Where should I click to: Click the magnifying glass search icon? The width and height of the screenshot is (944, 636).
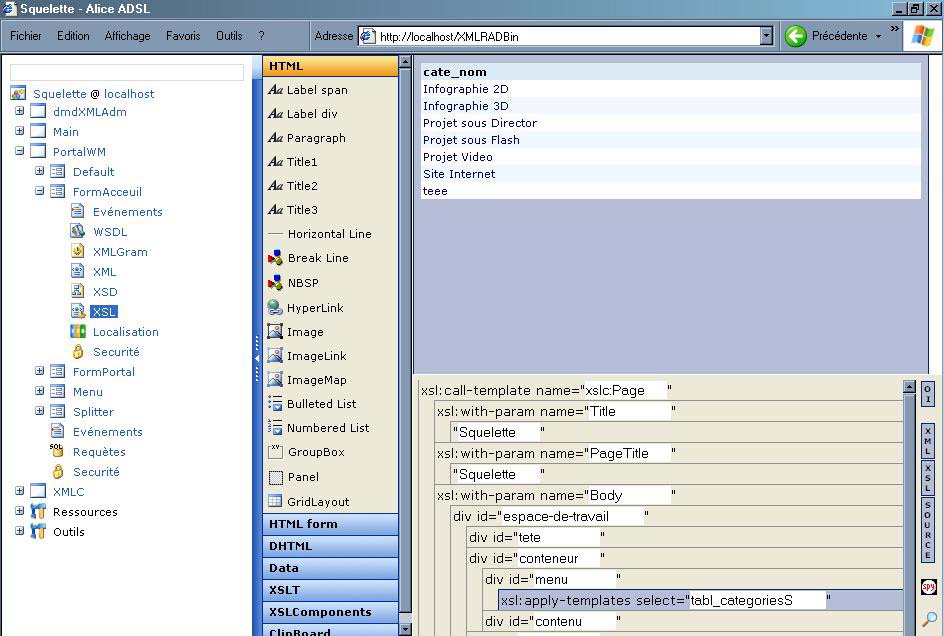click(x=928, y=619)
